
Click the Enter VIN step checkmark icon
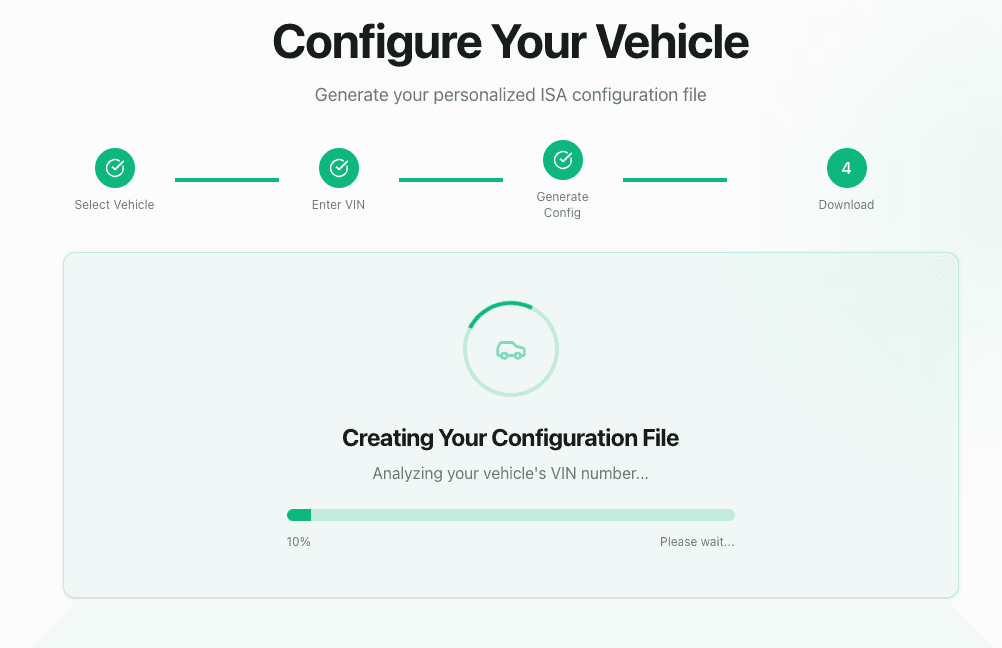[x=339, y=168]
